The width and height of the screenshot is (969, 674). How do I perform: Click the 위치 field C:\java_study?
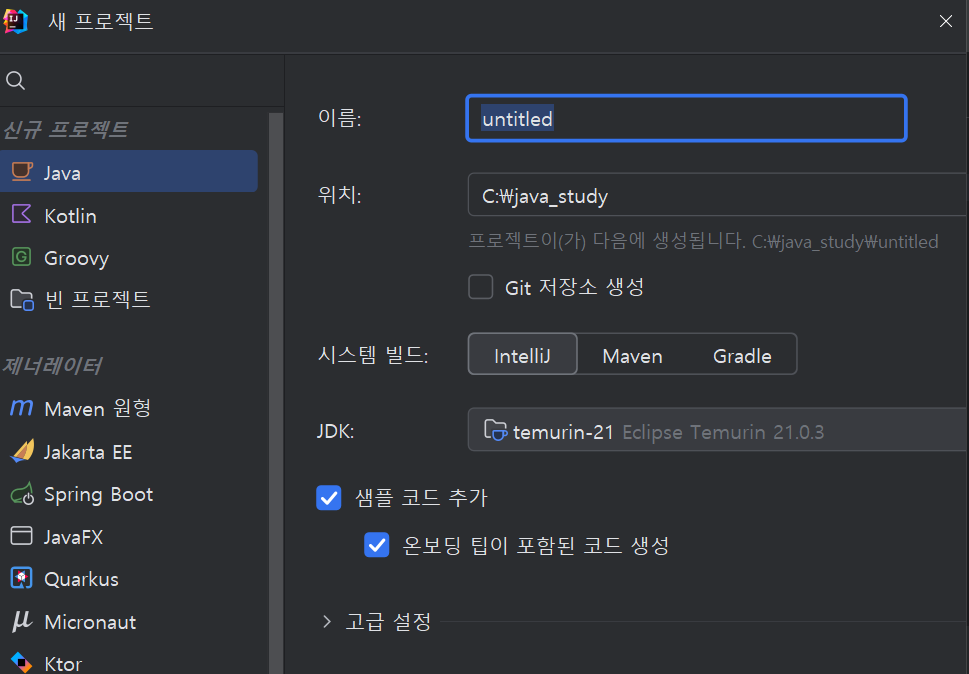pyautogui.click(x=717, y=195)
